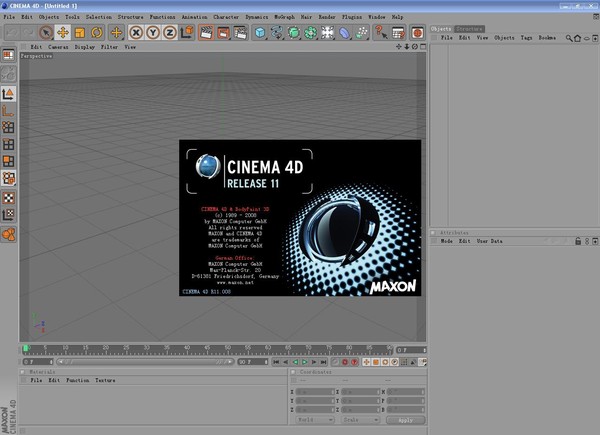Toggle the X axis lock
The height and width of the screenshot is (435, 600).
tap(136, 33)
